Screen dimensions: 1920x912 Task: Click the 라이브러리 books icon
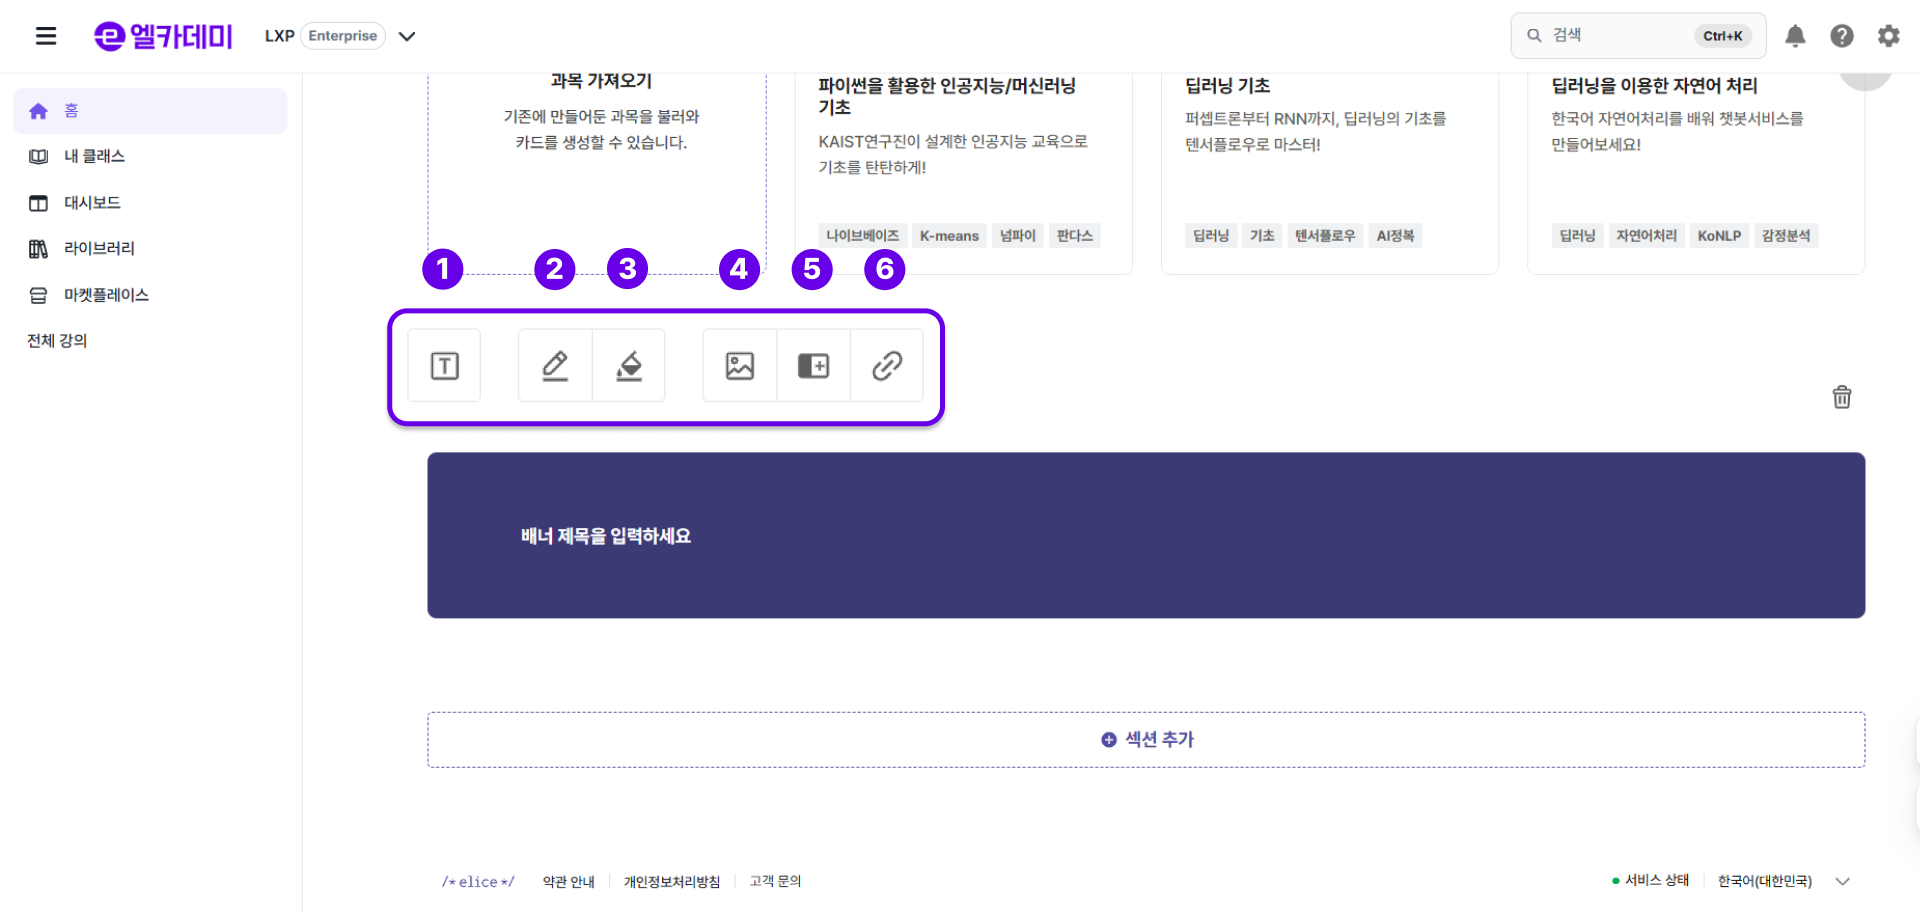point(38,249)
